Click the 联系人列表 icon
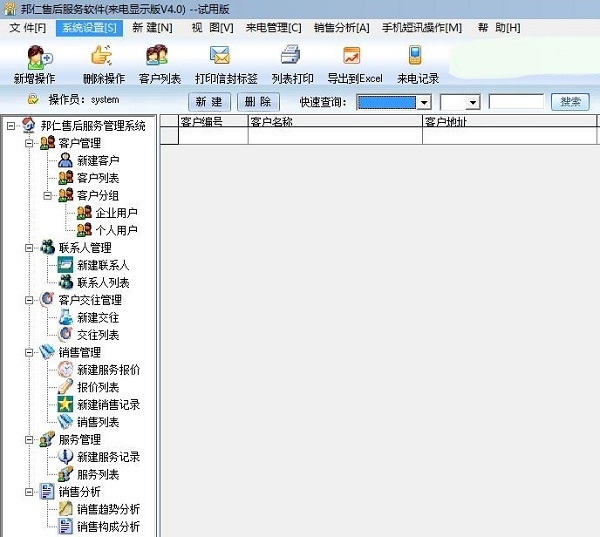Screen dimensions: 600x537 pos(65,282)
